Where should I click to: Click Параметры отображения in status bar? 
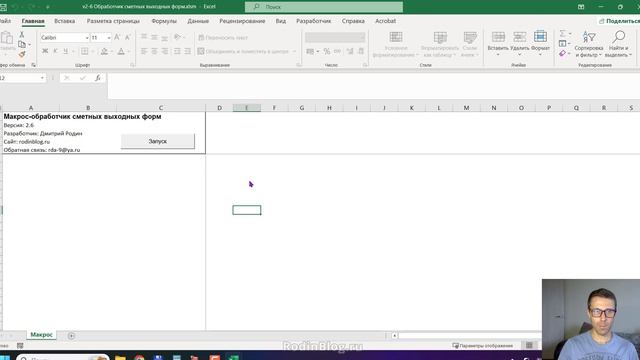[483, 346]
